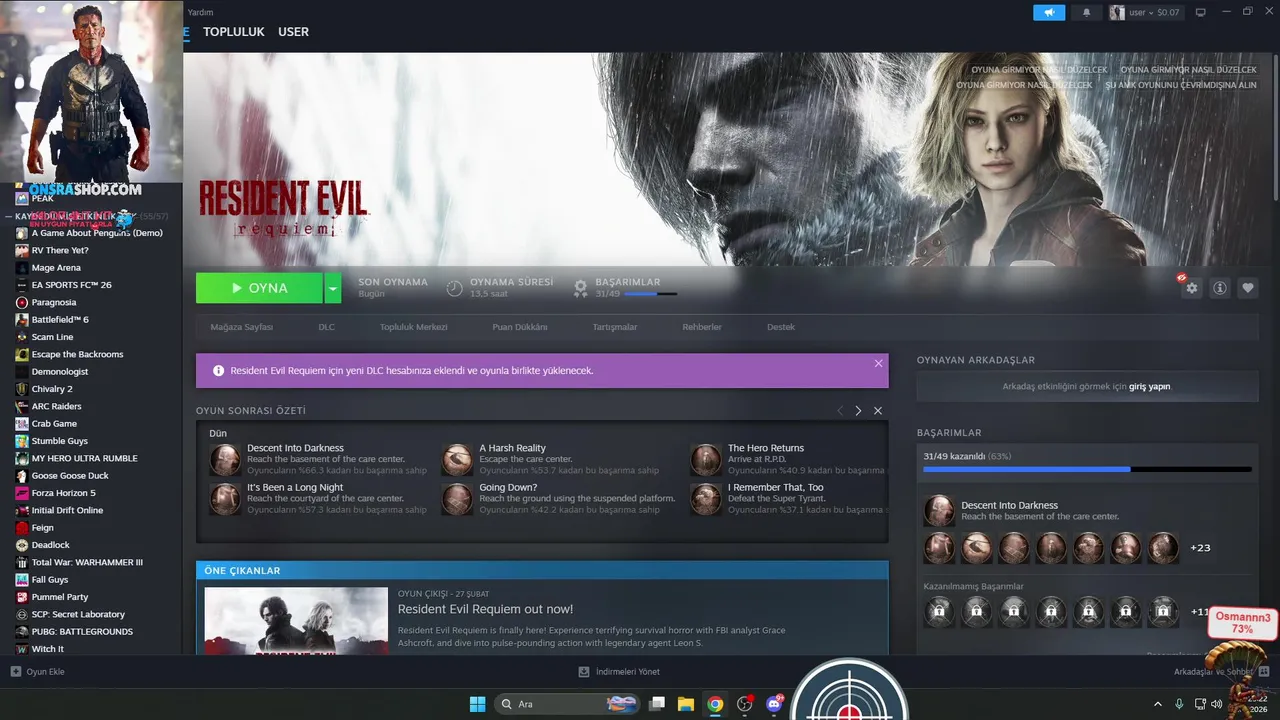
Task: Open Resident Evil Requiem out now! news
Action: (x=485, y=609)
